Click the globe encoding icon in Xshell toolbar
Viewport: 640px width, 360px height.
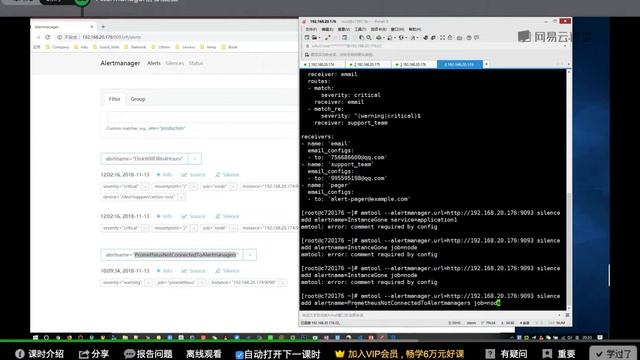coord(401,38)
